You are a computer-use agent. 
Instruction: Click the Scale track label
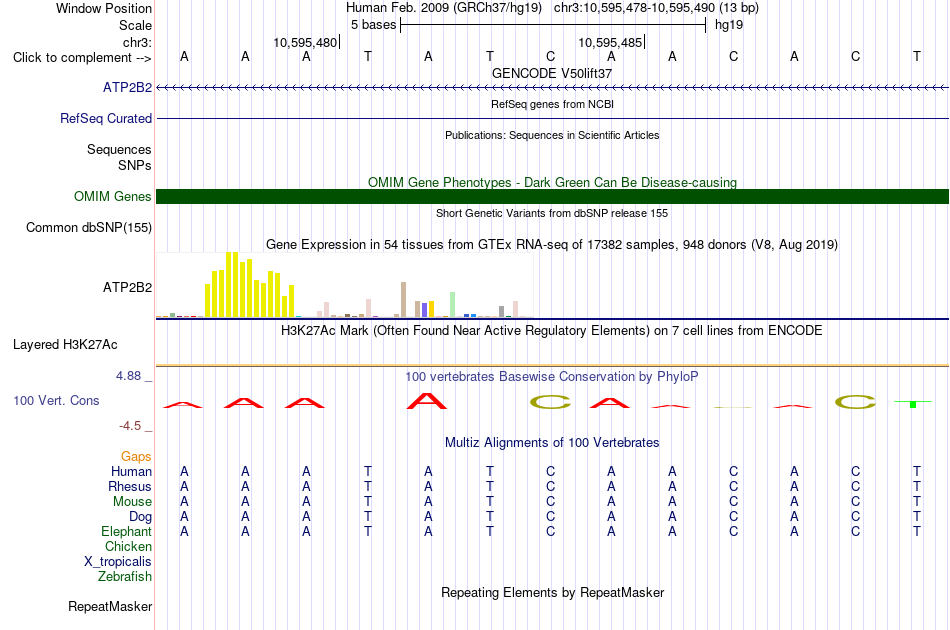[135, 25]
